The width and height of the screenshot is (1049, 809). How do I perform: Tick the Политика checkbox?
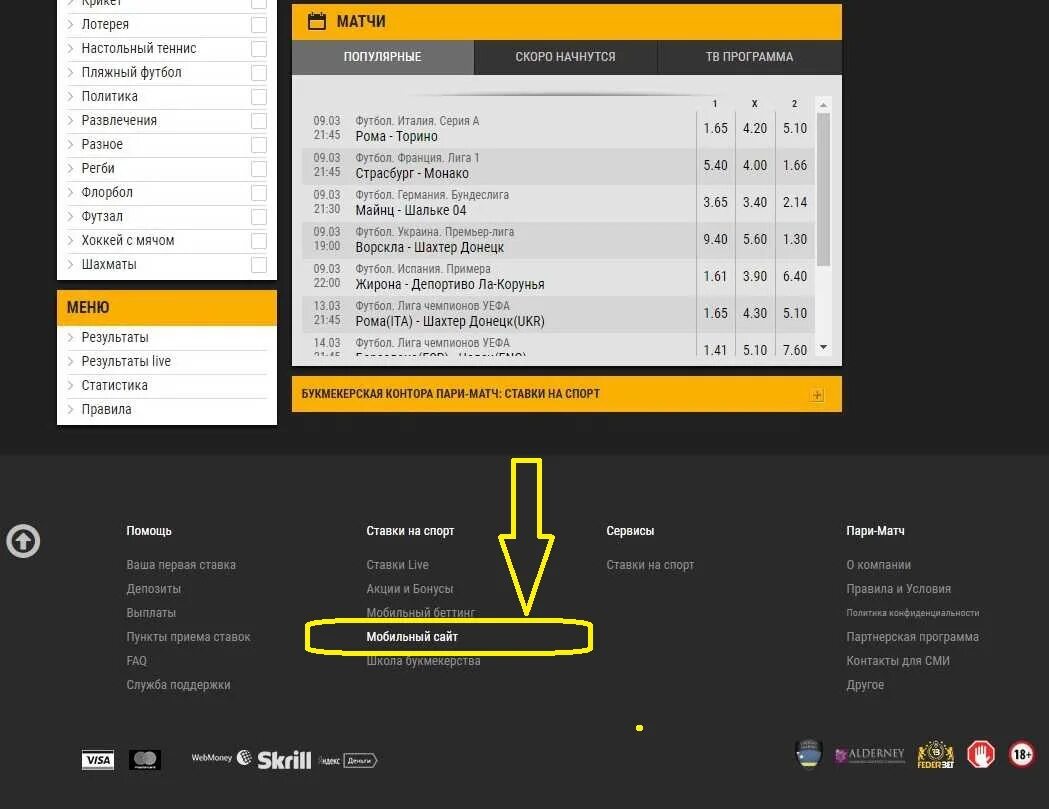click(259, 97)
